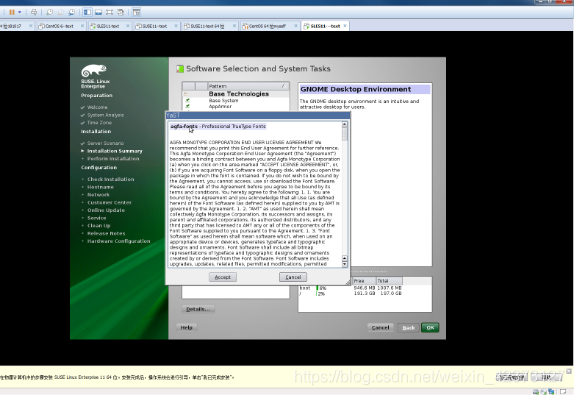Screen dimensions: 575x395
Task: Collapse the Base Technologies group
Action: 186,94
